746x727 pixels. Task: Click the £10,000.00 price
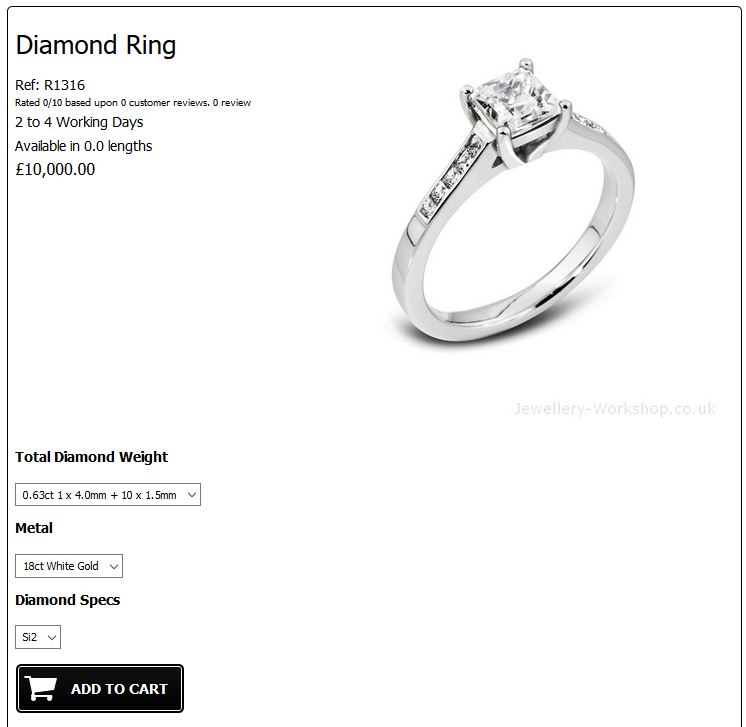click(x=55, y=169)
